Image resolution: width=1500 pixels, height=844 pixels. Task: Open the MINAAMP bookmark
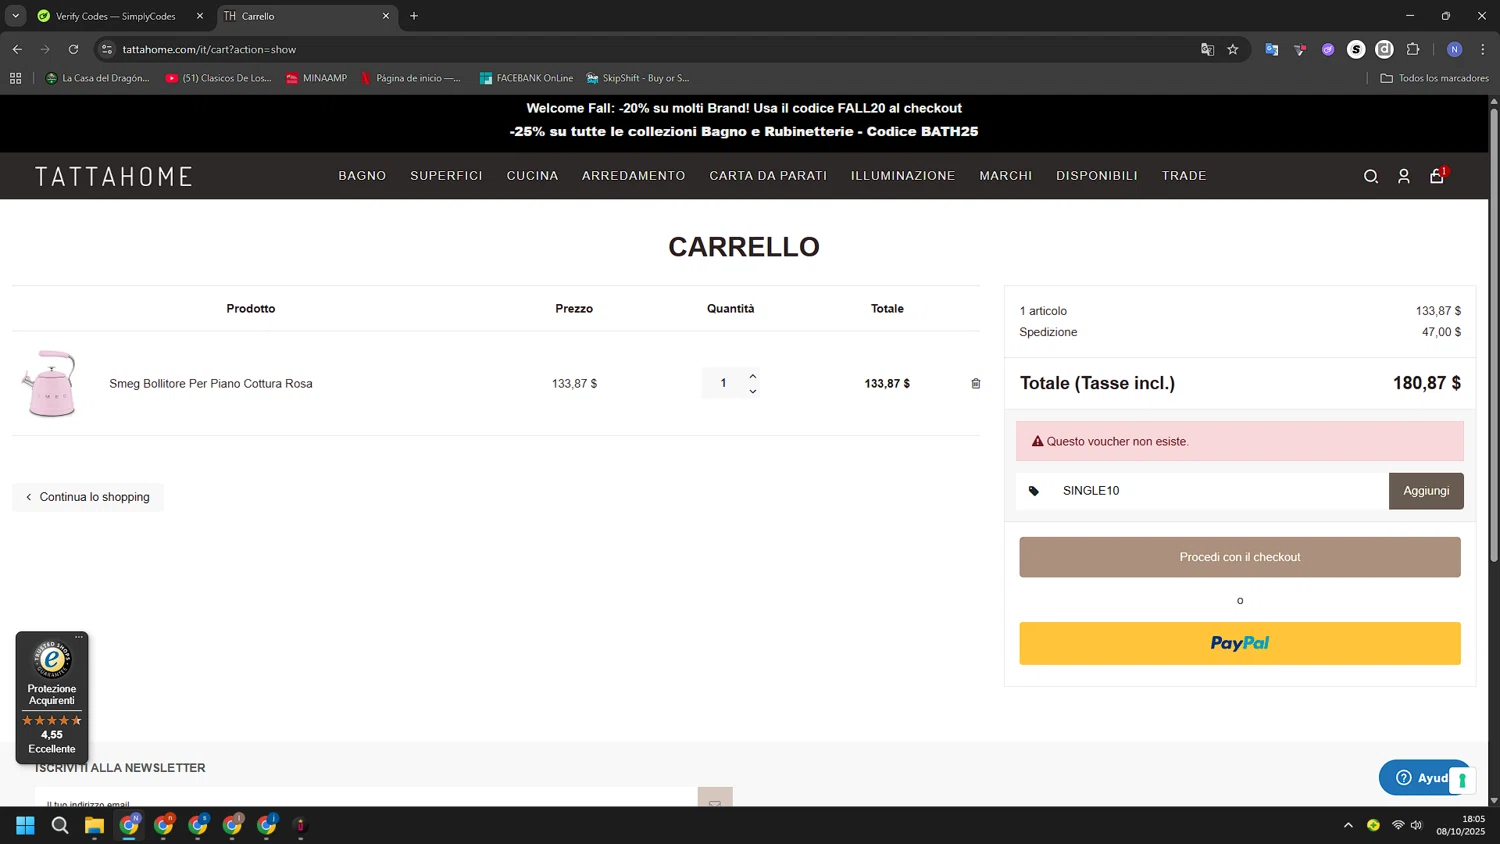(x=317, y=78)
